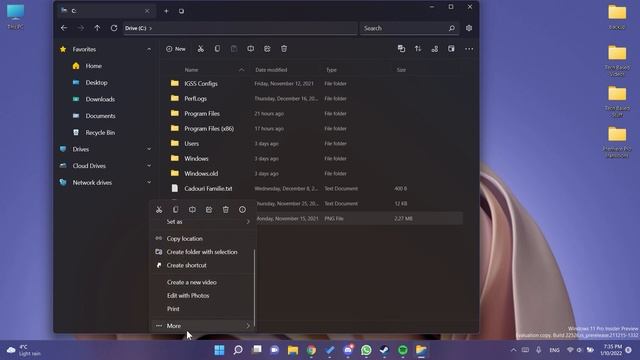Viewport: 640px width, 360px height.
Task: Collapse the Favorites section
Action: [x=149, y=49]
